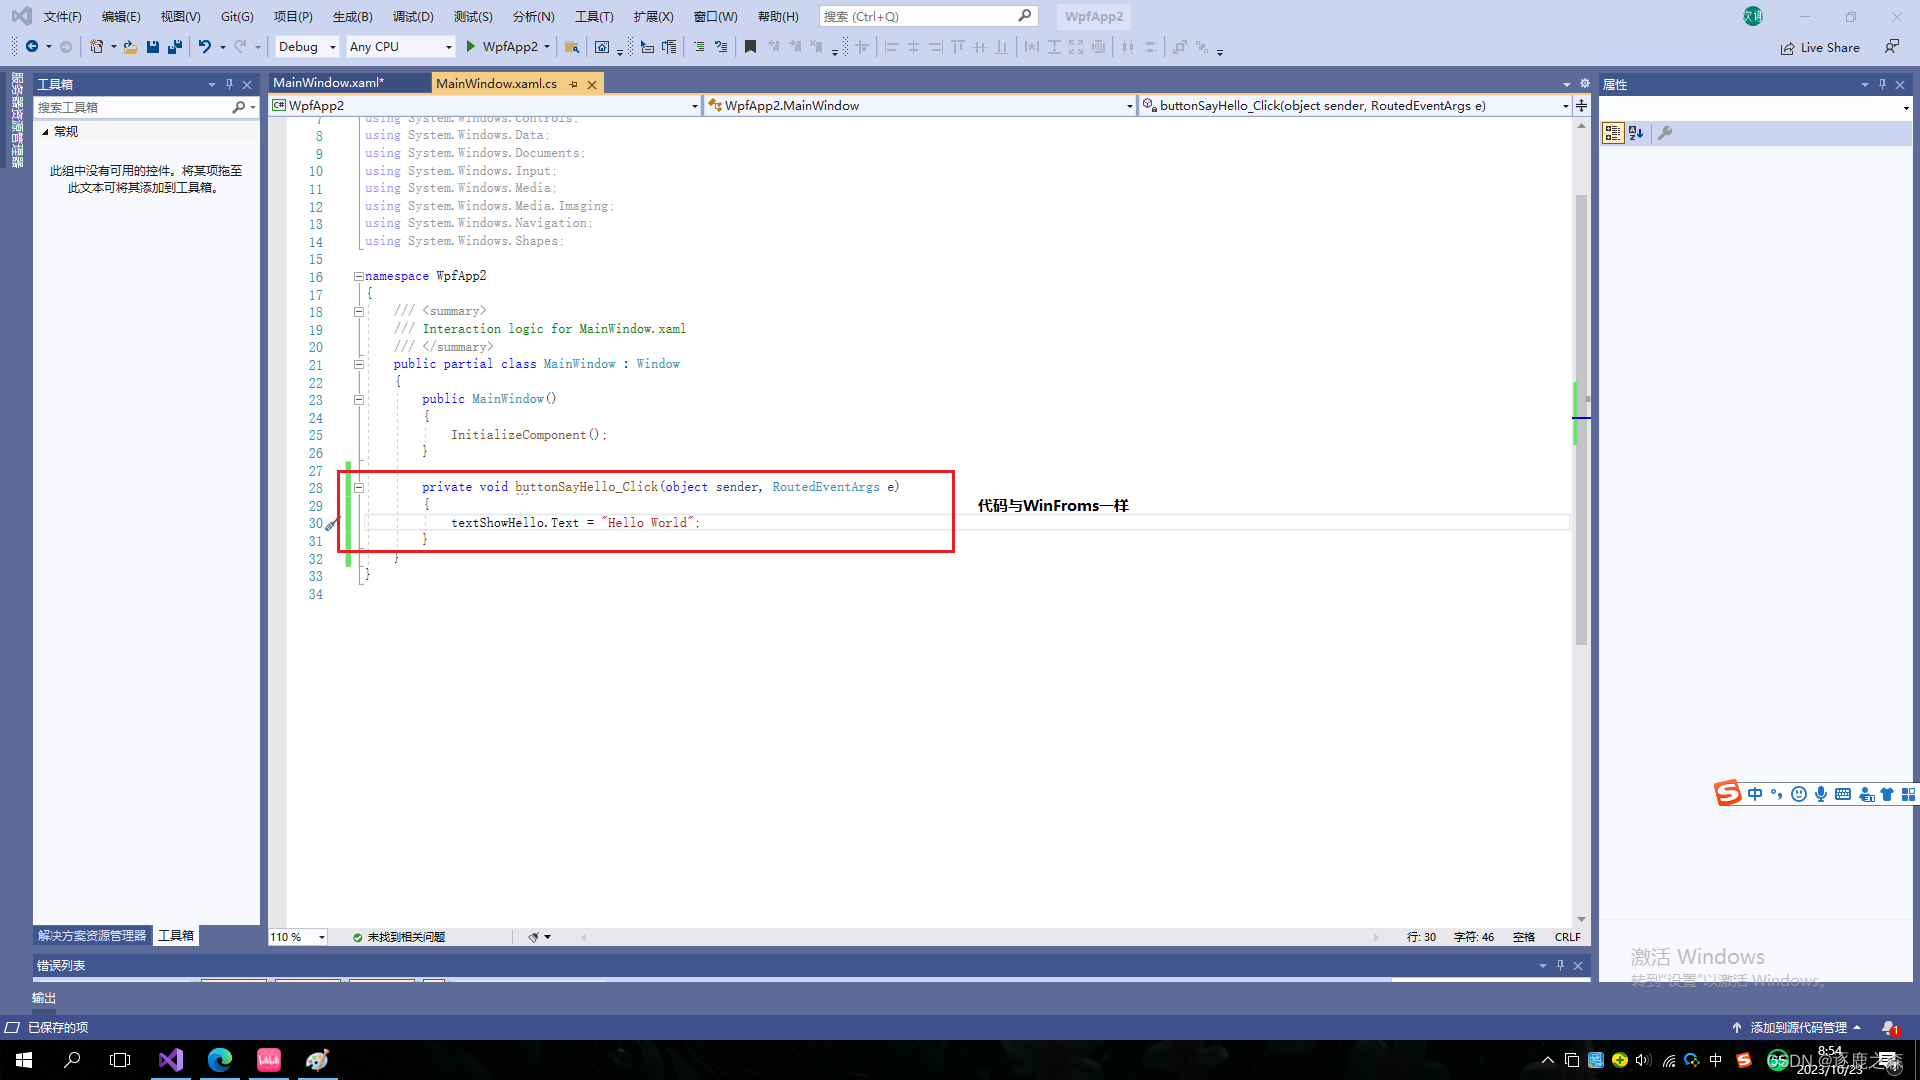Pin the MainWindow.xaml.cs tab
This screenshot has height=1080, width=1920.
click(573, 84)
